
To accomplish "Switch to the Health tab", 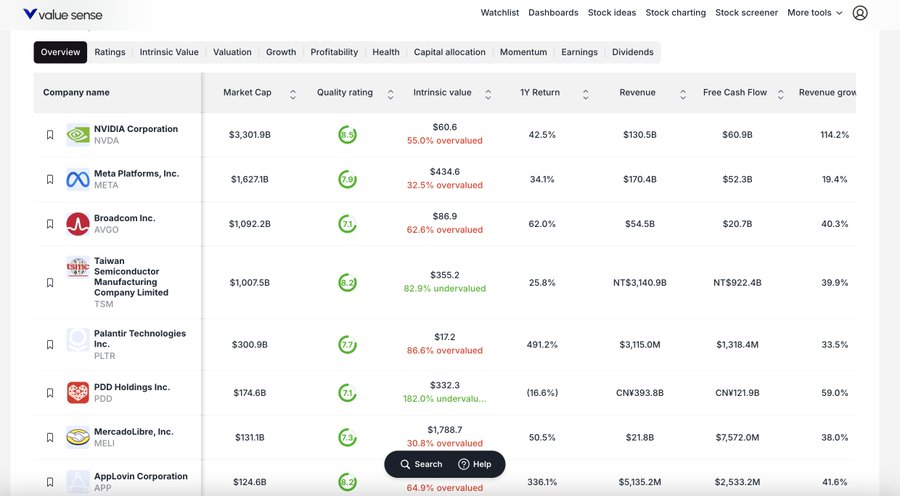I will [x=386, y=52].
